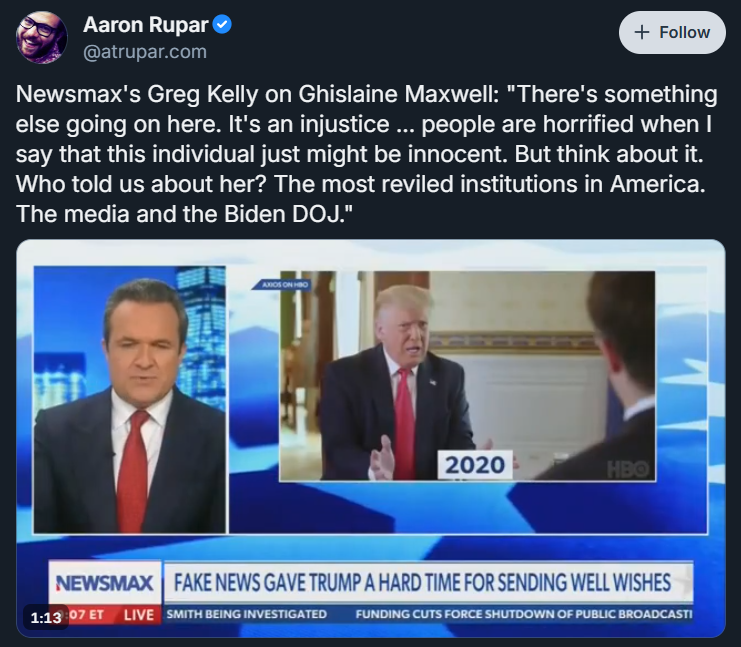
Task: Click the Greg Kelly anchor panel
Action: tap(130, 400)
